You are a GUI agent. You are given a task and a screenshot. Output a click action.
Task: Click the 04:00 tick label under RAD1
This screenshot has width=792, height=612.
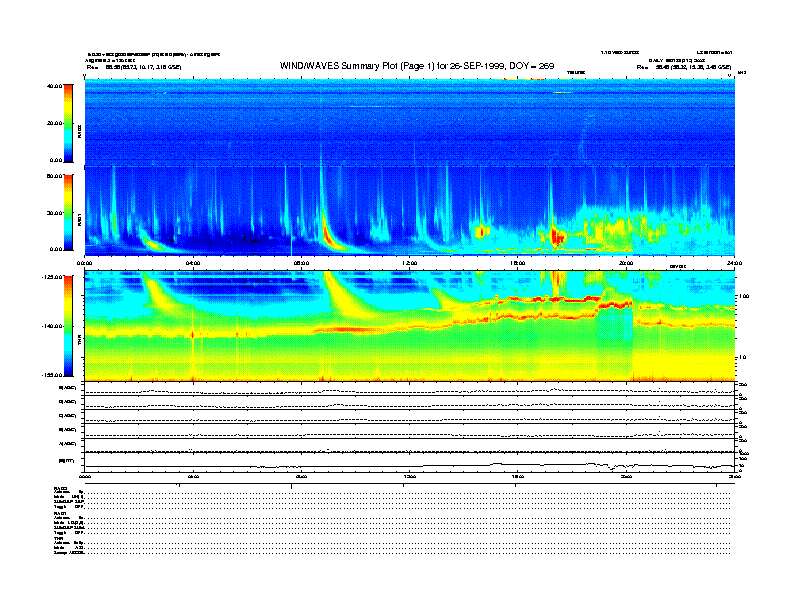[x=193, y=263]
